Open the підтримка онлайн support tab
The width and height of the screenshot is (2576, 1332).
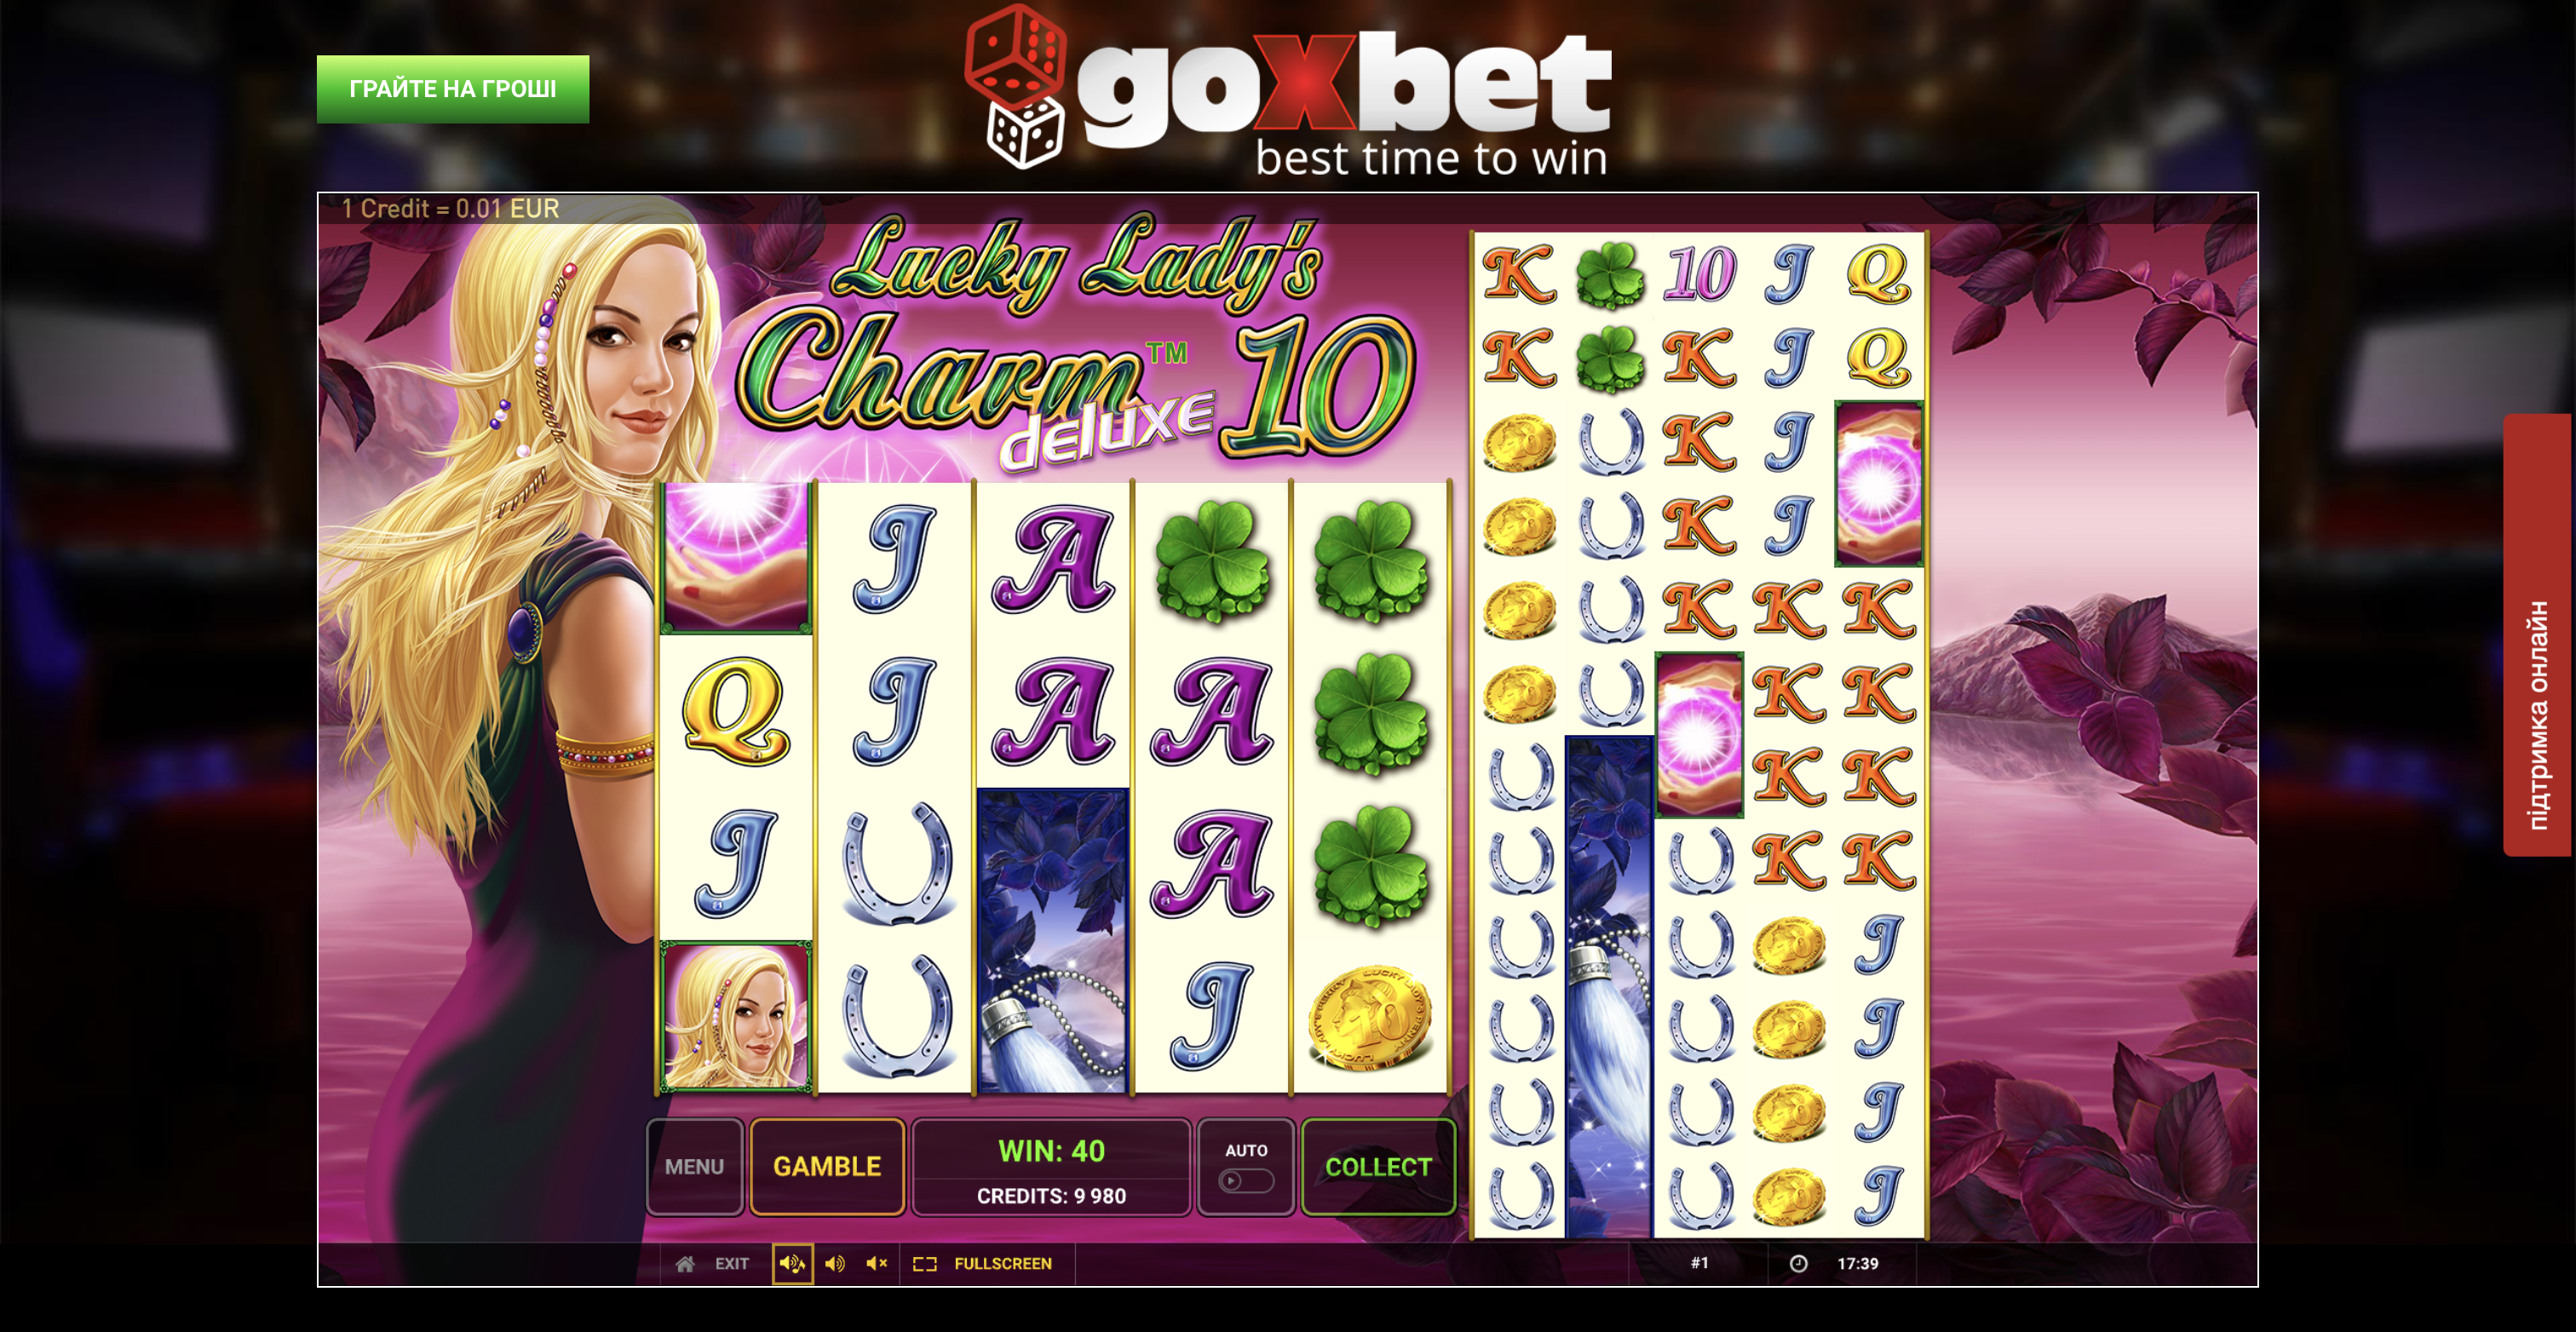[2538, 634]
